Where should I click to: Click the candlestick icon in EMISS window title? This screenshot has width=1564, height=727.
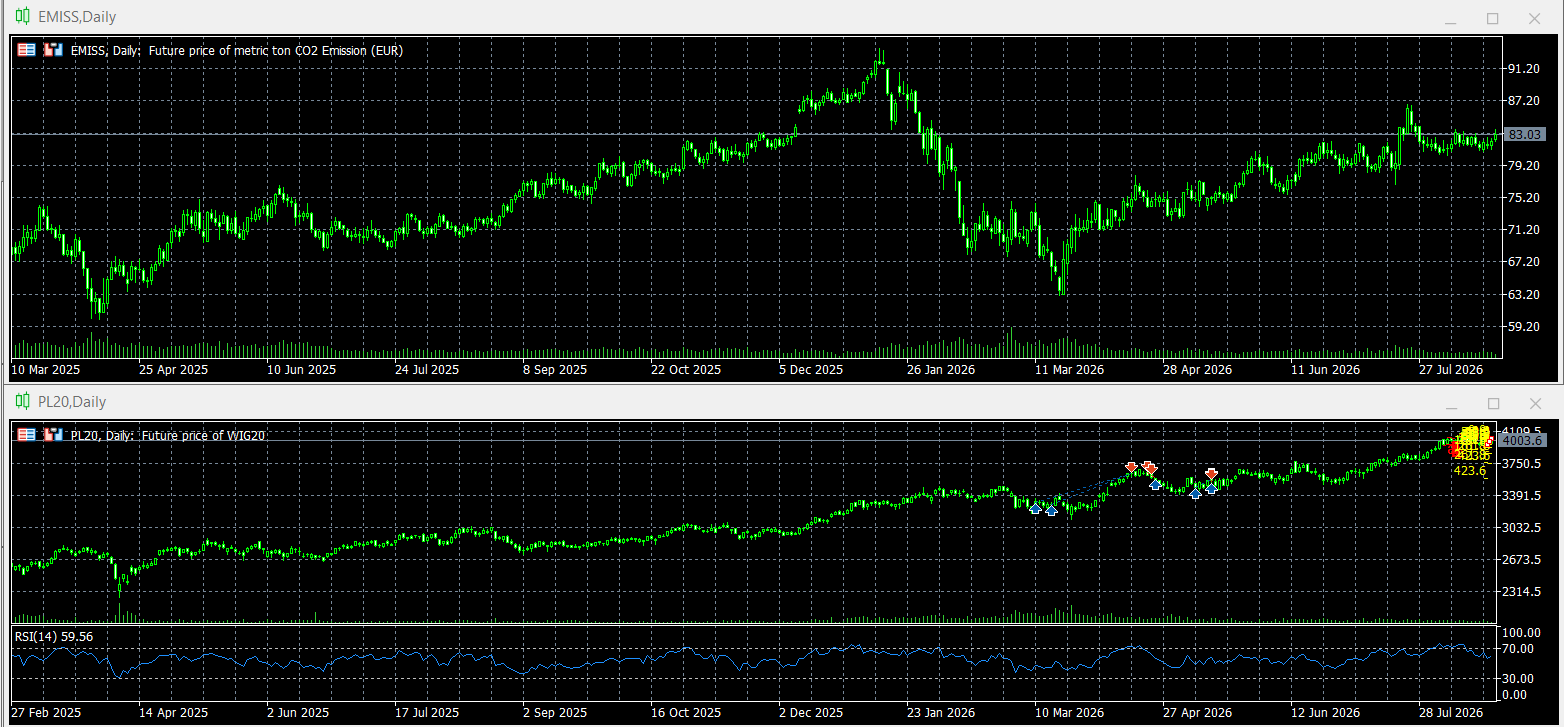[22, 17]
